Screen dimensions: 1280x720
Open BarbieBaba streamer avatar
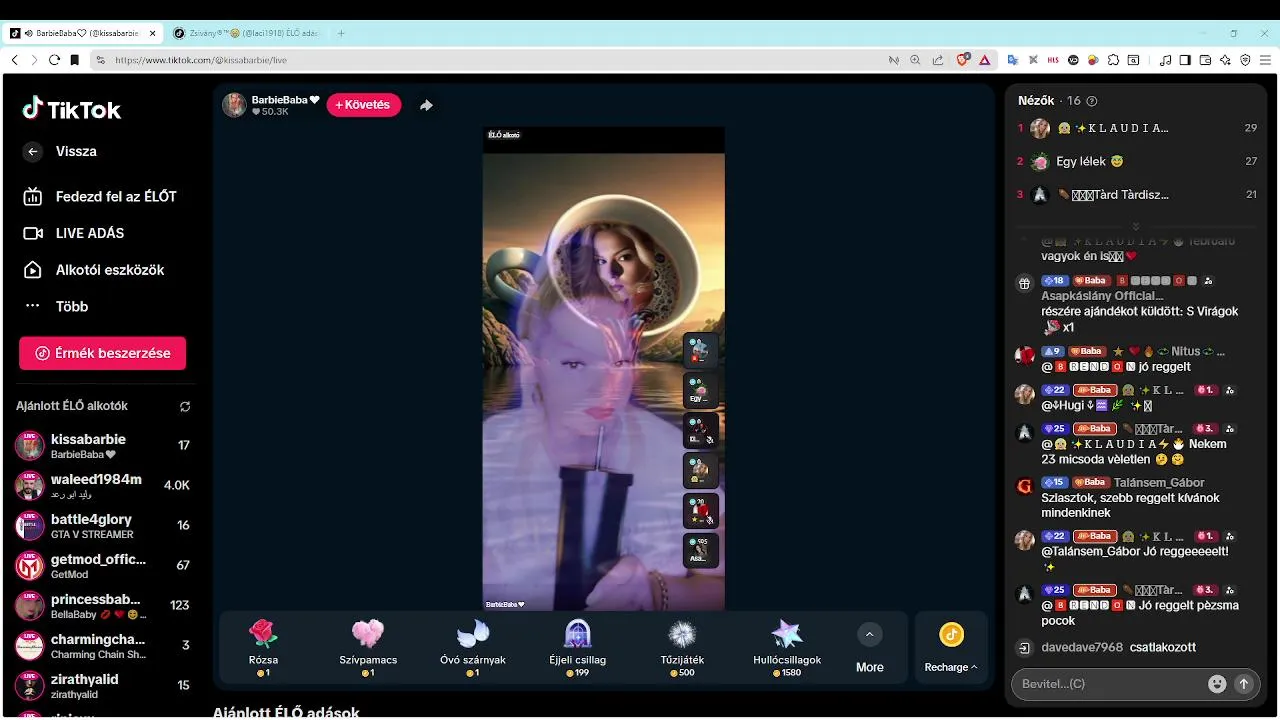point(234,105)
